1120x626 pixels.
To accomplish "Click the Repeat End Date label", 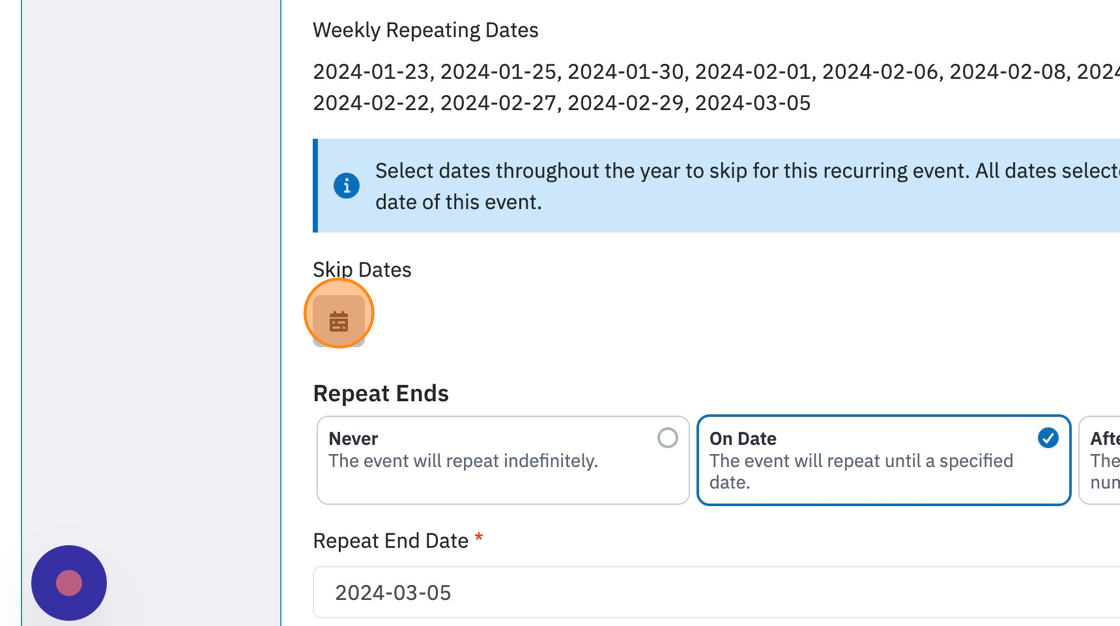I will pos(391,541).
